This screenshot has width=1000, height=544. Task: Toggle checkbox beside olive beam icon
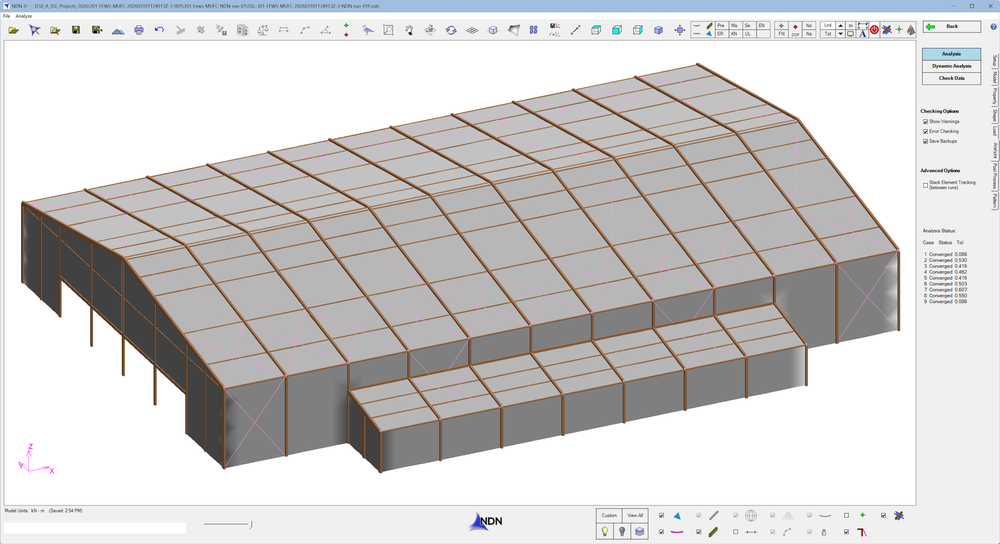[698, 531]
